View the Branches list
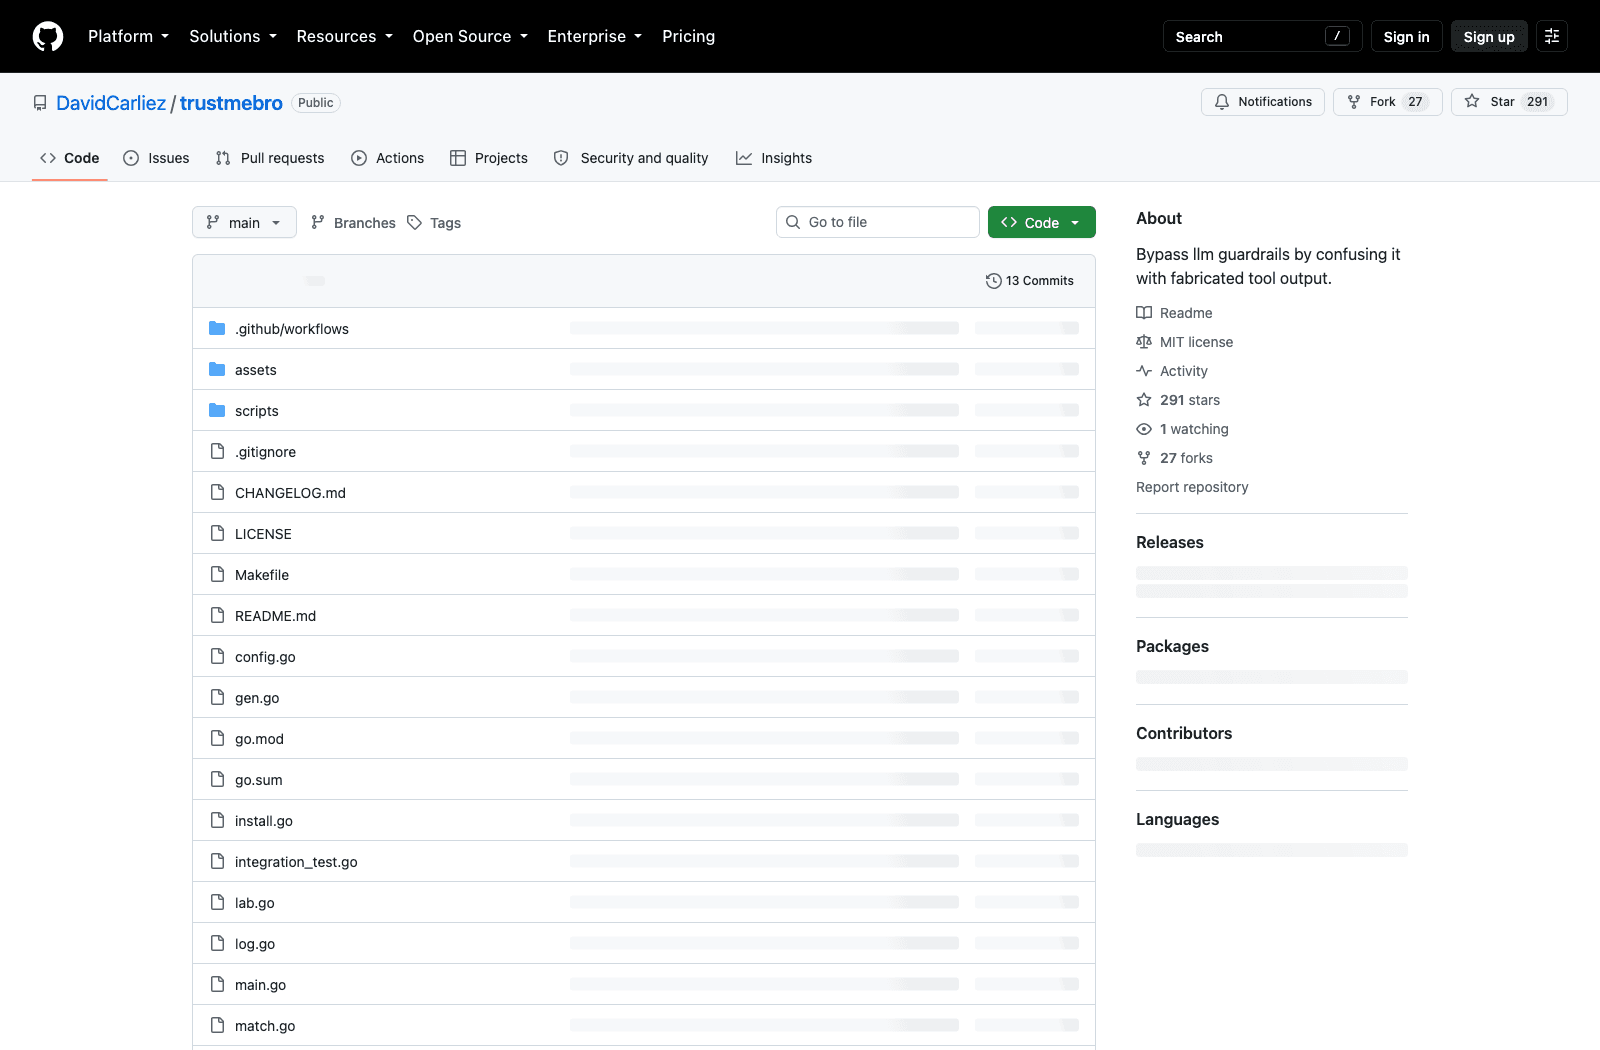The image size is (1600, 1050). click(x=353, y=222)
